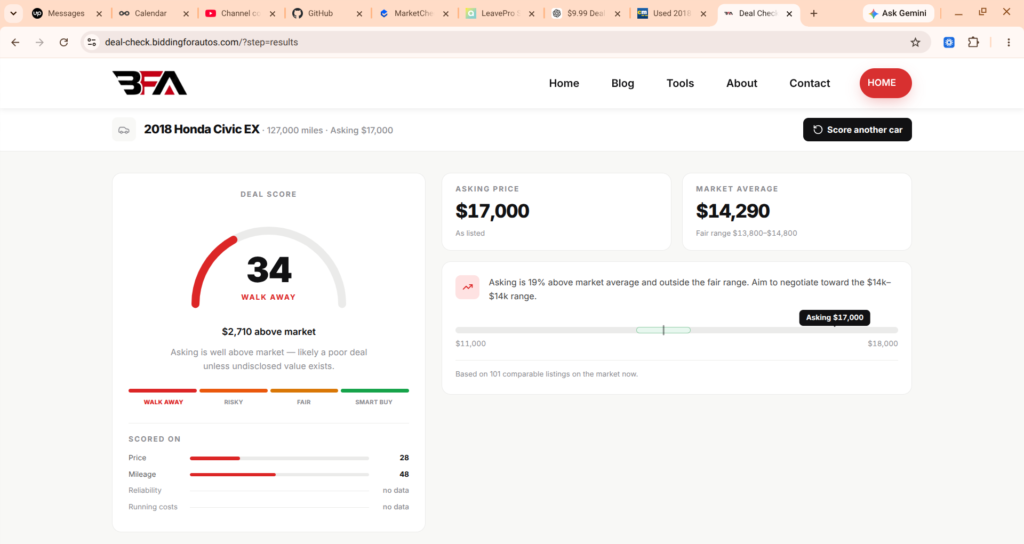Screen dimensions: 1024x544
Task: Click the Reliability no data row
Action: click(268, 490)
